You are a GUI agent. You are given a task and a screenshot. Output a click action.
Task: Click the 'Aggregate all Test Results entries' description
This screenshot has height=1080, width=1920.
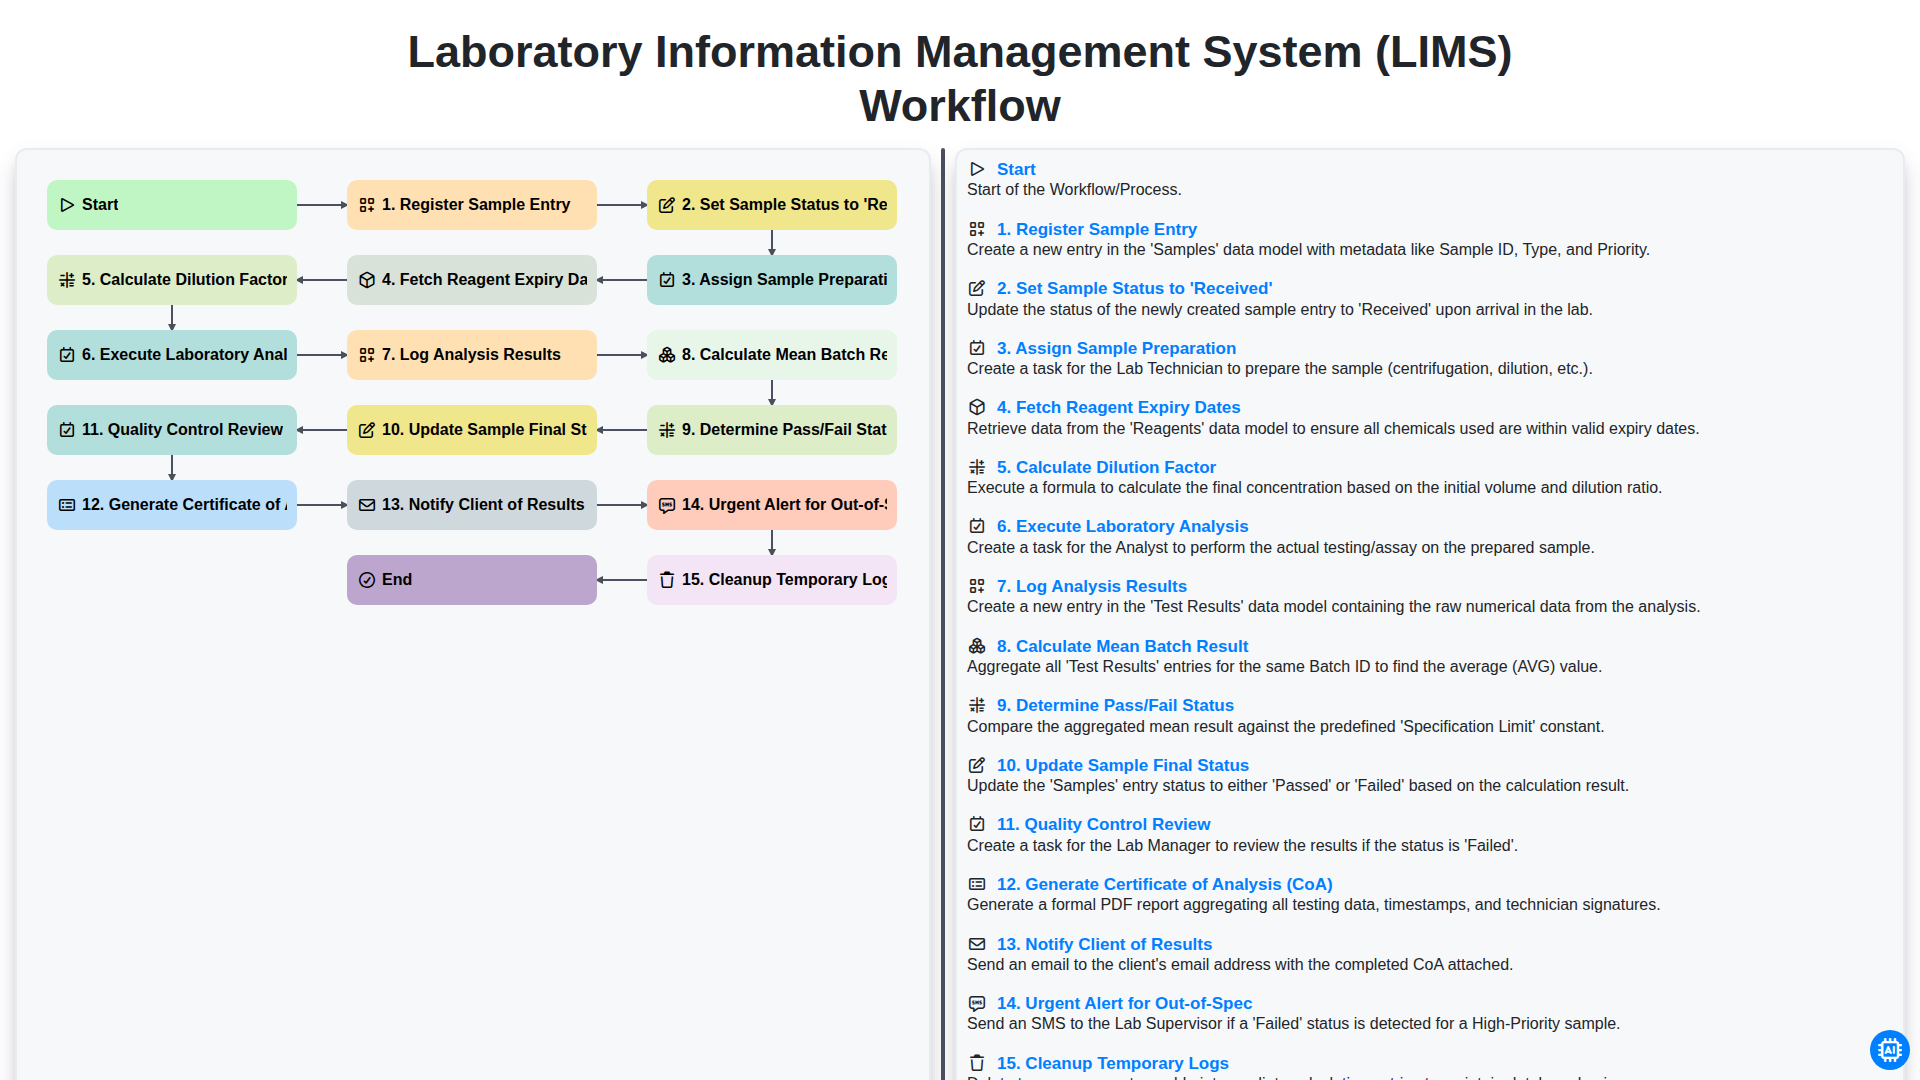(1284, 667)
